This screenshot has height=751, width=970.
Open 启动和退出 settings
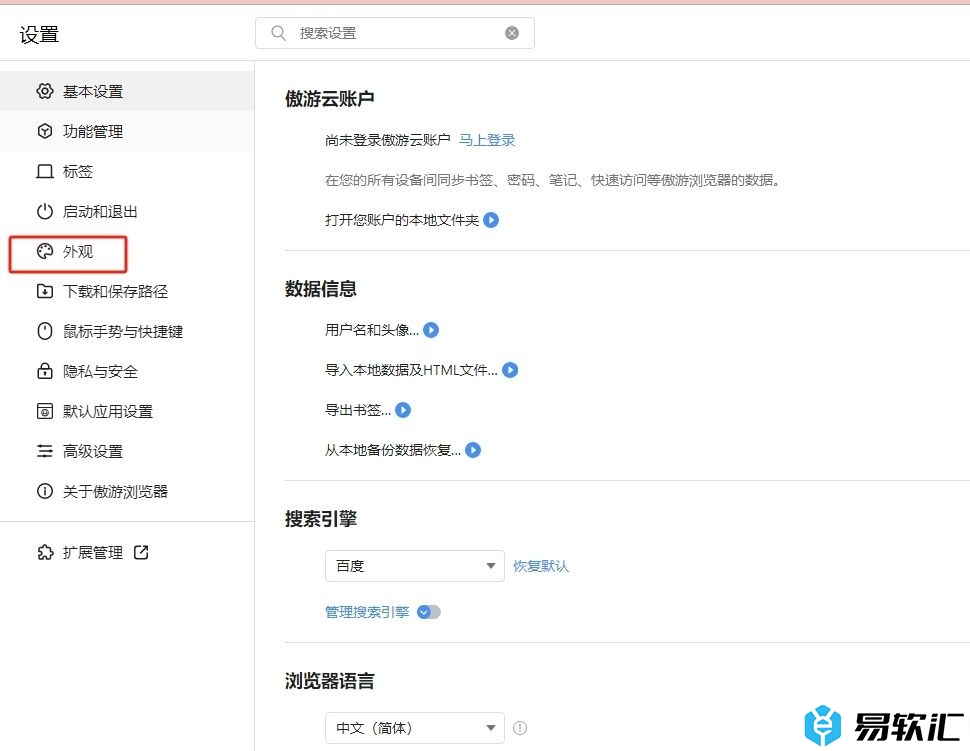coord(127,212)
